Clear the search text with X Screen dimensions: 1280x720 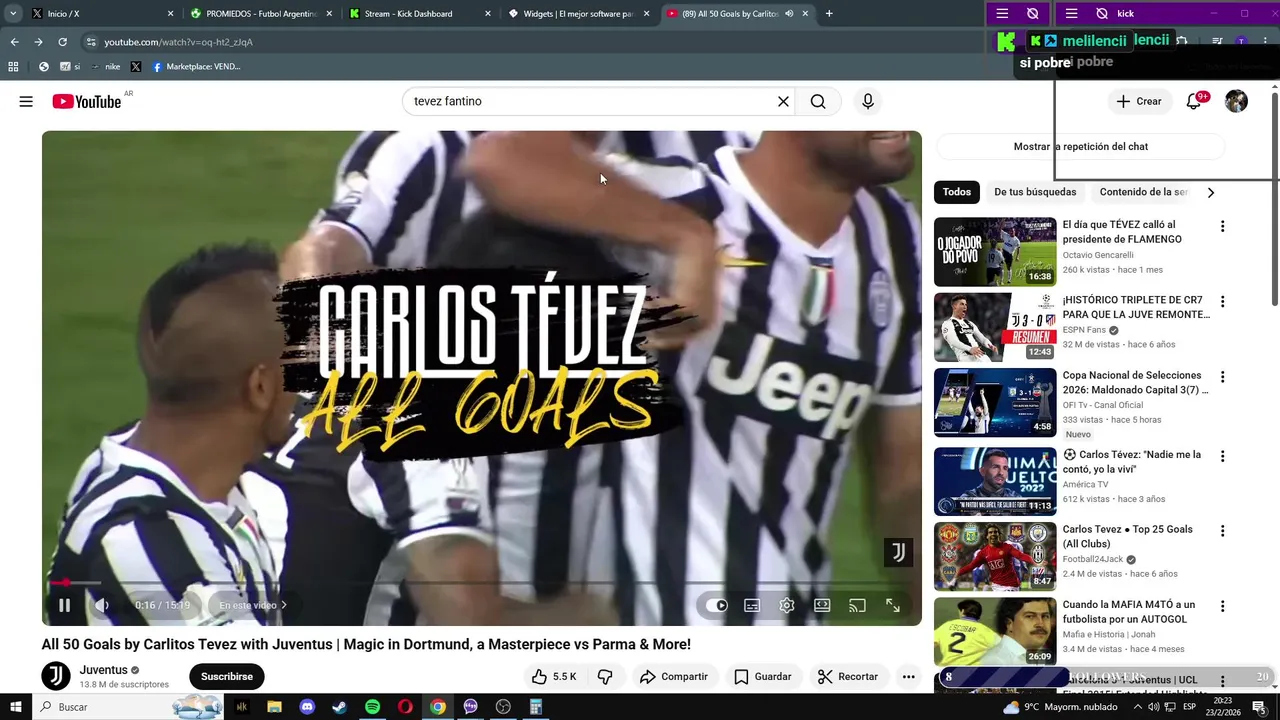pyautogui.click(x=783, y=101)
